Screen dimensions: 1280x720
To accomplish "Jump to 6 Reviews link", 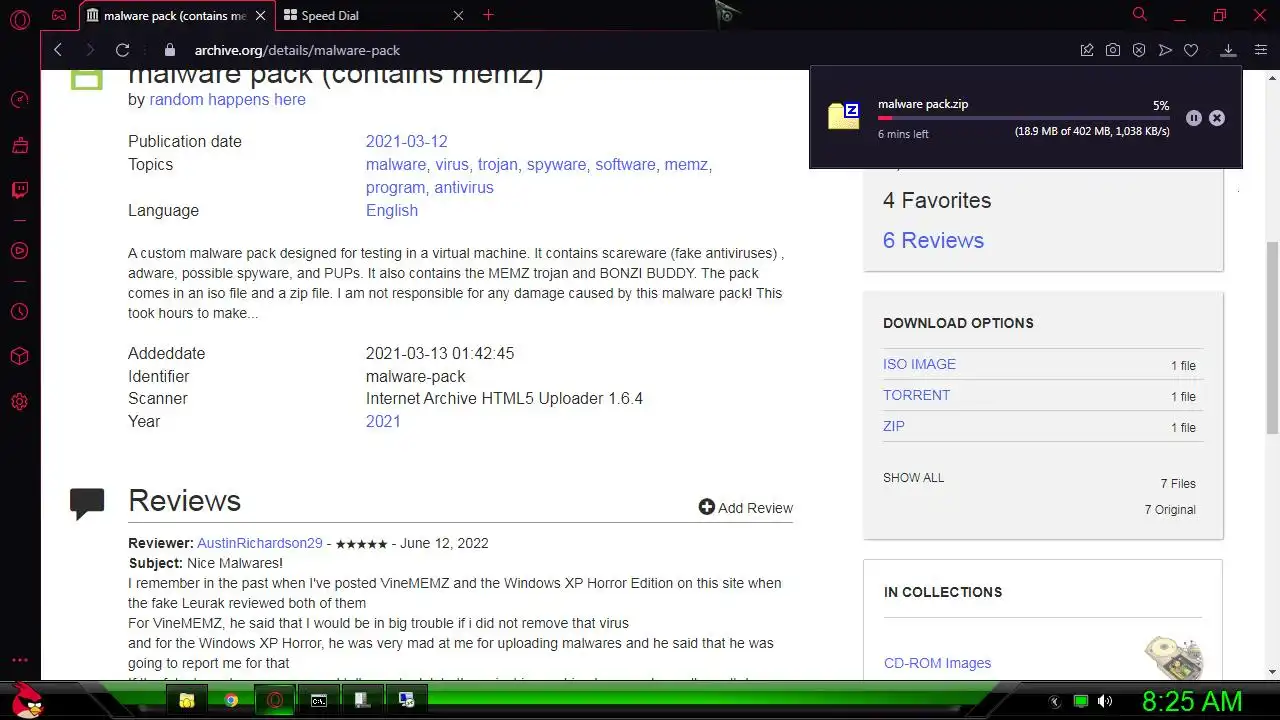I will tap(933, 240).
